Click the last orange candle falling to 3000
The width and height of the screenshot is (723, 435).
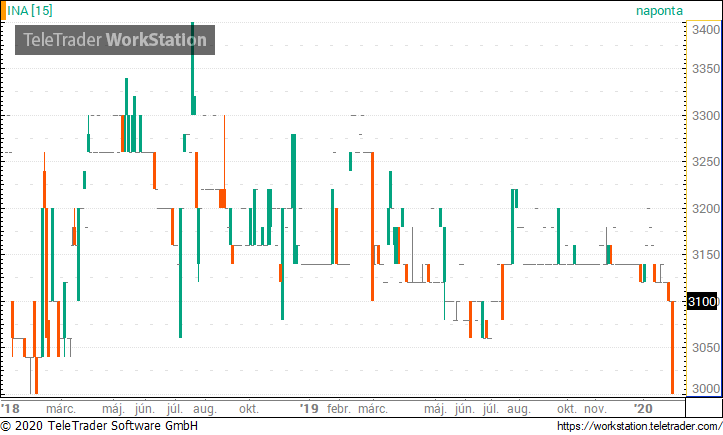pyautogui.click(x=672, y=347)
